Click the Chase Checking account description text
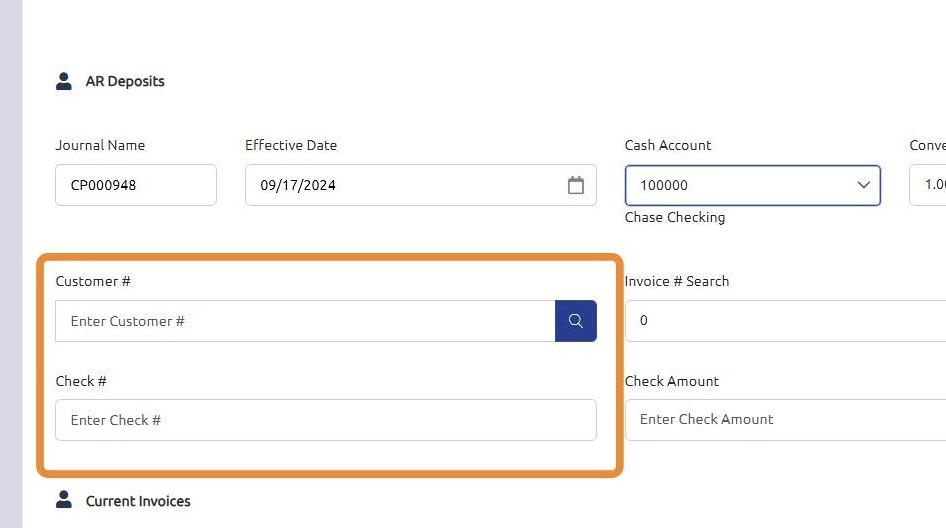 (x=675, y=217)
